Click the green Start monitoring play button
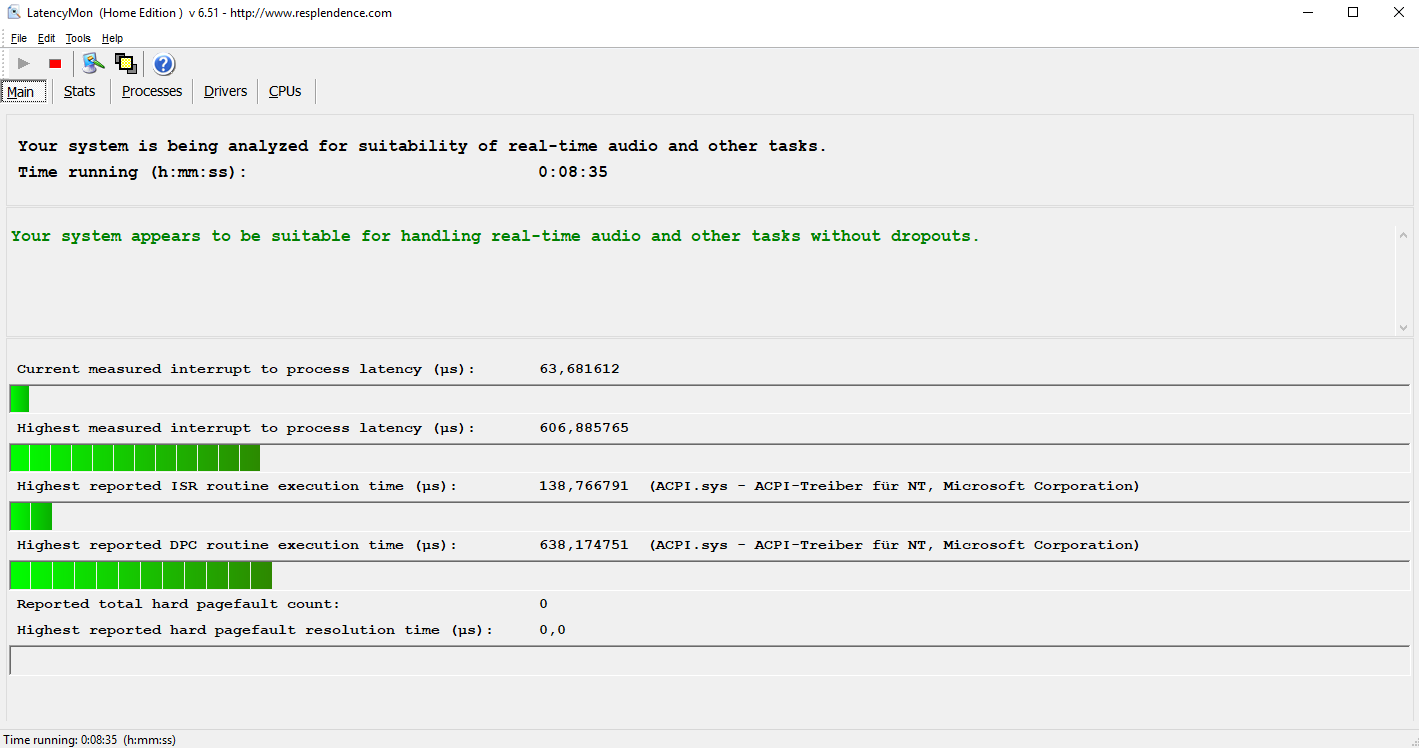The image size is (1419, 748). [x=24, y=64]
